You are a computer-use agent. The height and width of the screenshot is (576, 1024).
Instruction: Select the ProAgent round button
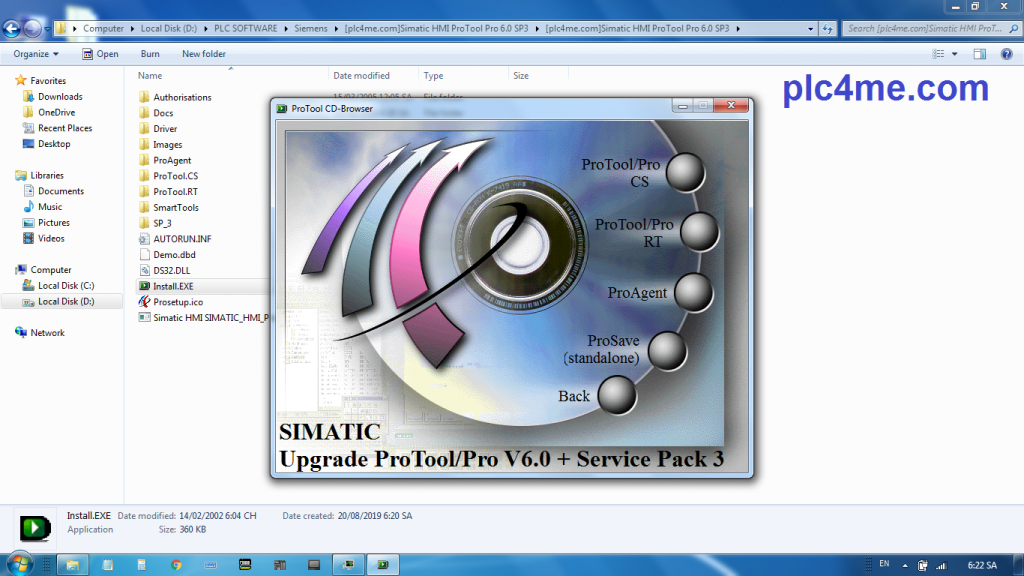point(692,293)
